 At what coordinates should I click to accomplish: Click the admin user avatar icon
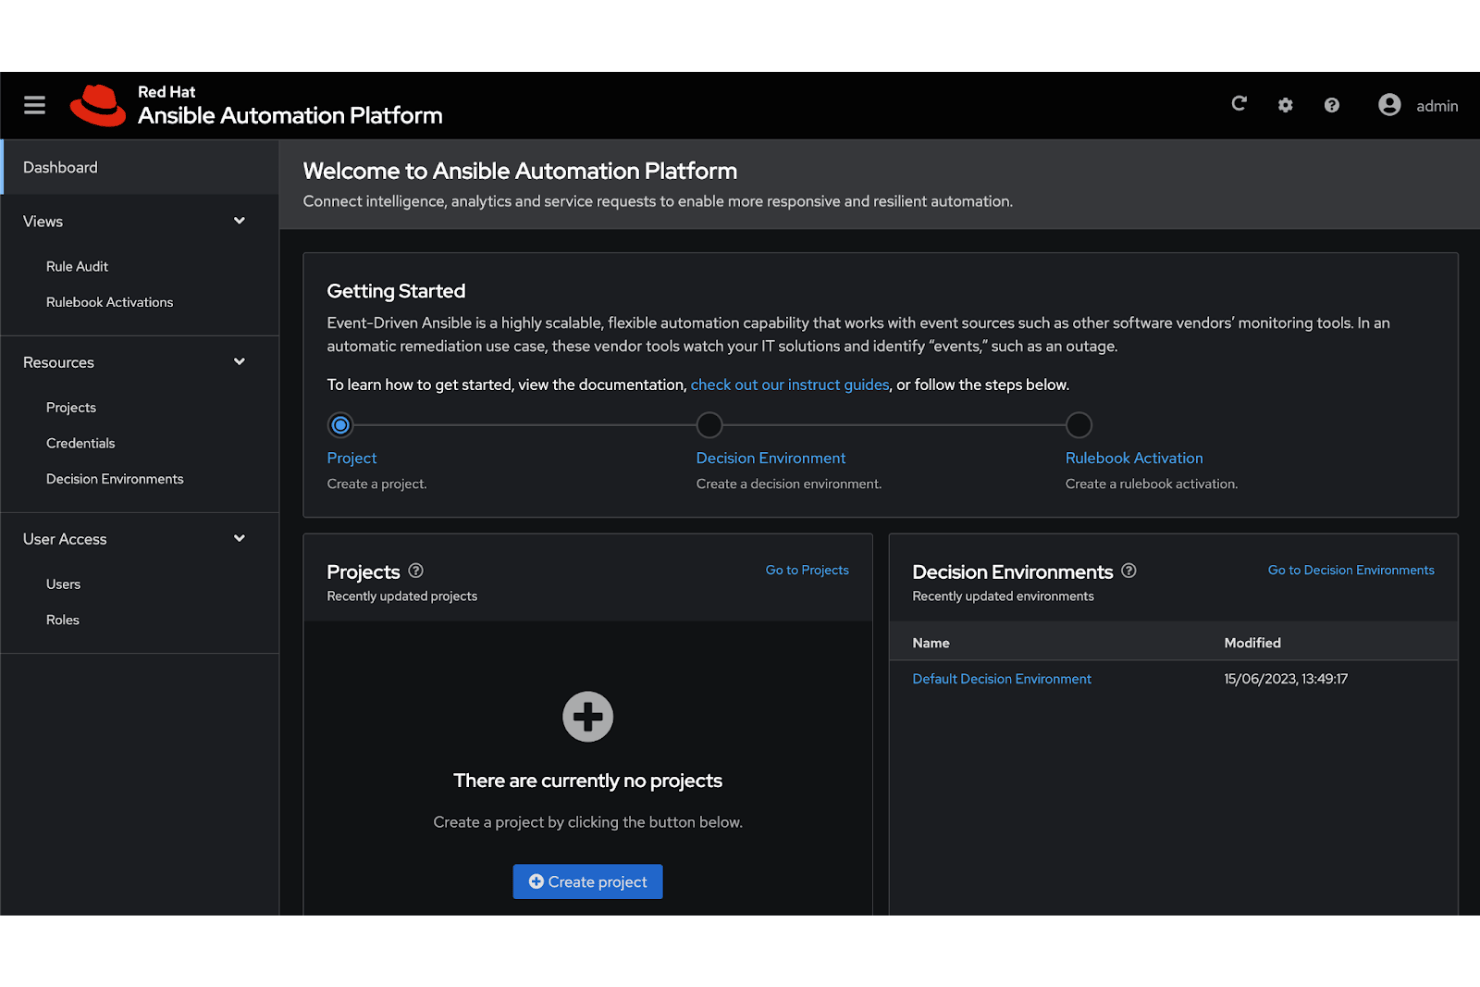(1389, 105)
